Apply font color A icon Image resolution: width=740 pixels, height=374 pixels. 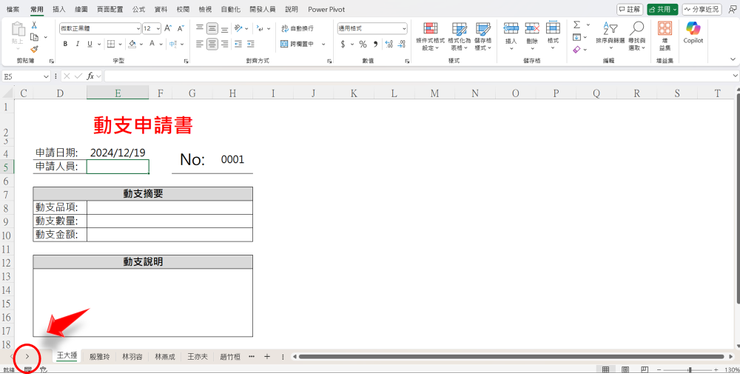[x=152, y=44]
